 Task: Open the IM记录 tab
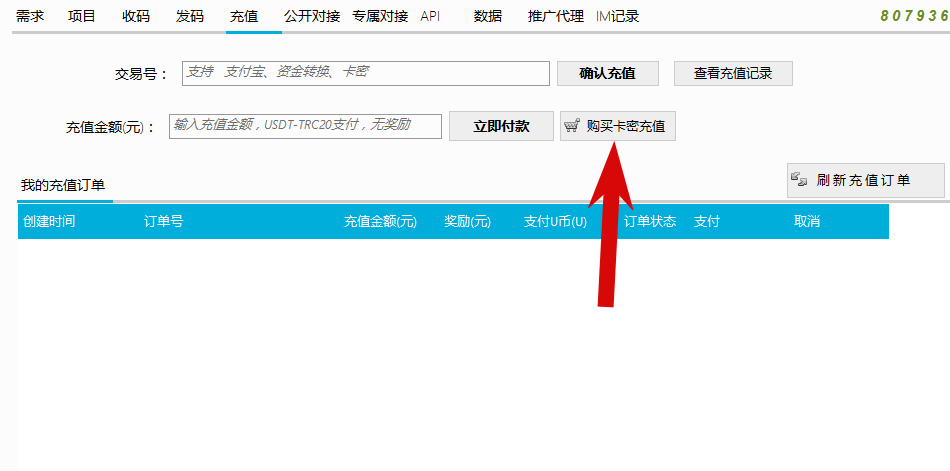[617, 16]
